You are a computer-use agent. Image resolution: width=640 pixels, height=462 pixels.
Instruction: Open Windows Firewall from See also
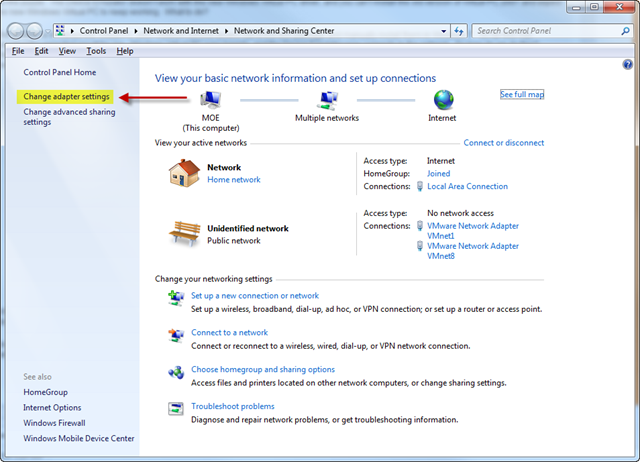pos(56,423)
